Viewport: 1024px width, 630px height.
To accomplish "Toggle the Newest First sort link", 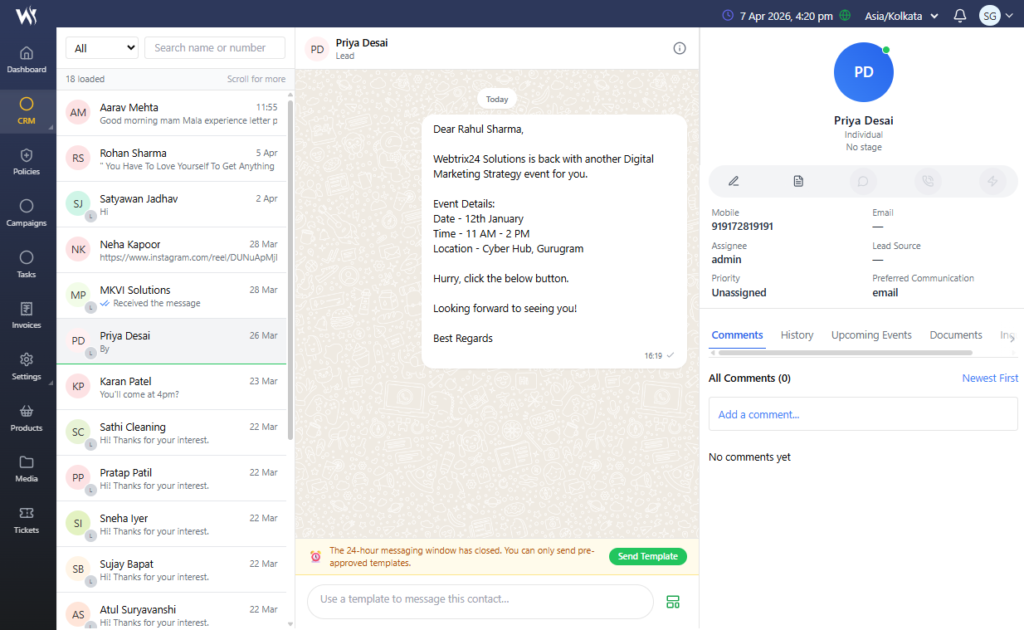I will [989, 378].
